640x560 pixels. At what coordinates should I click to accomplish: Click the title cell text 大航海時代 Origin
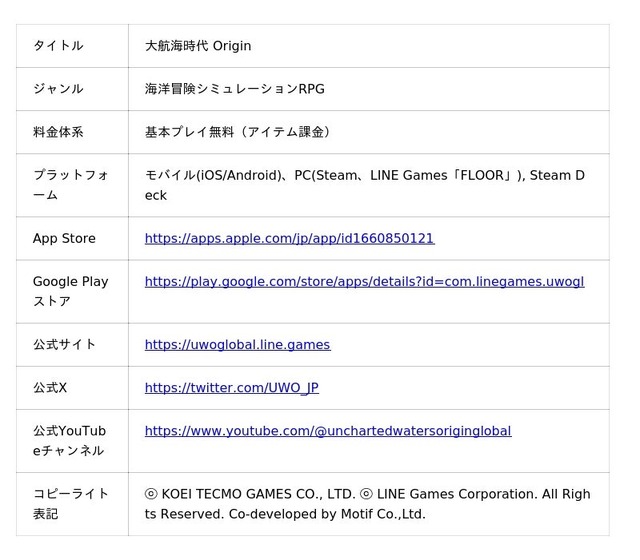198,46
